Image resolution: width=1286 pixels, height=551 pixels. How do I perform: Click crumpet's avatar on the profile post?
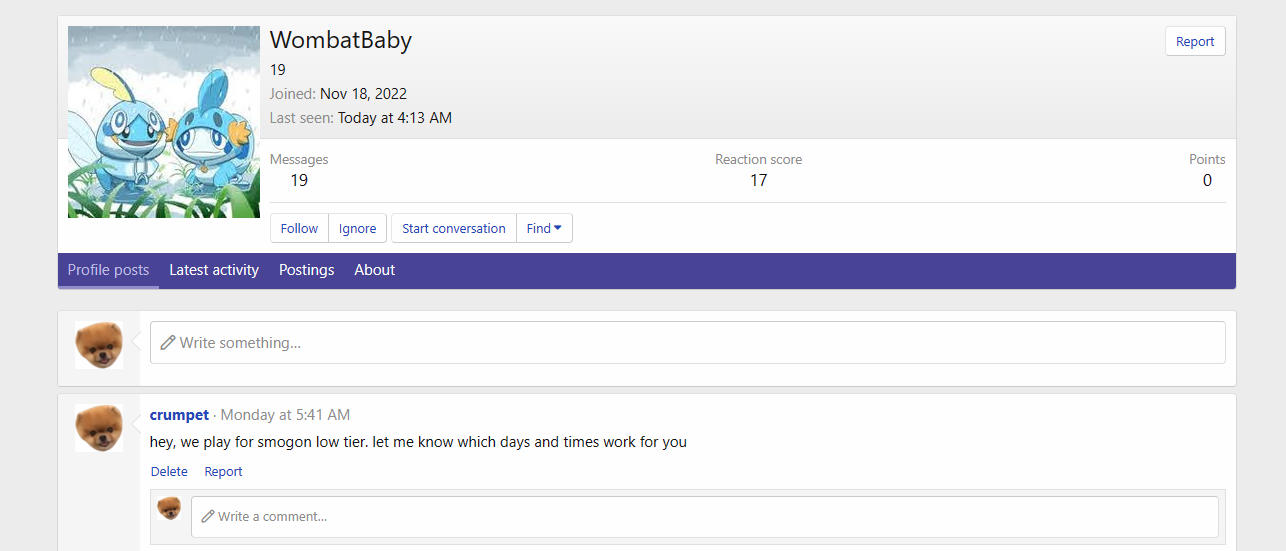click(x=99, y=428)
